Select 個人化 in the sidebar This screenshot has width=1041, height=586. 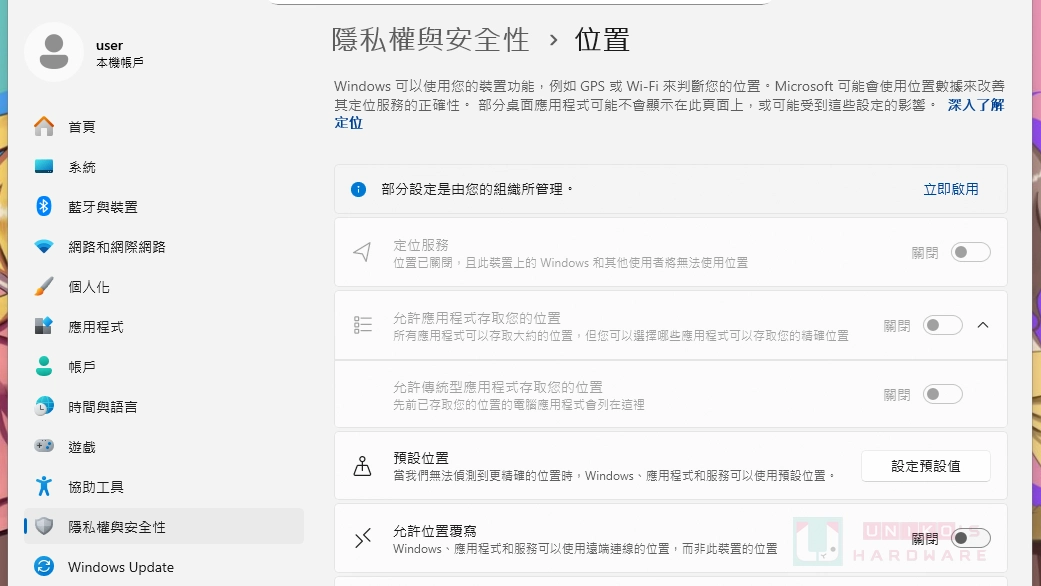pos(163,287)
